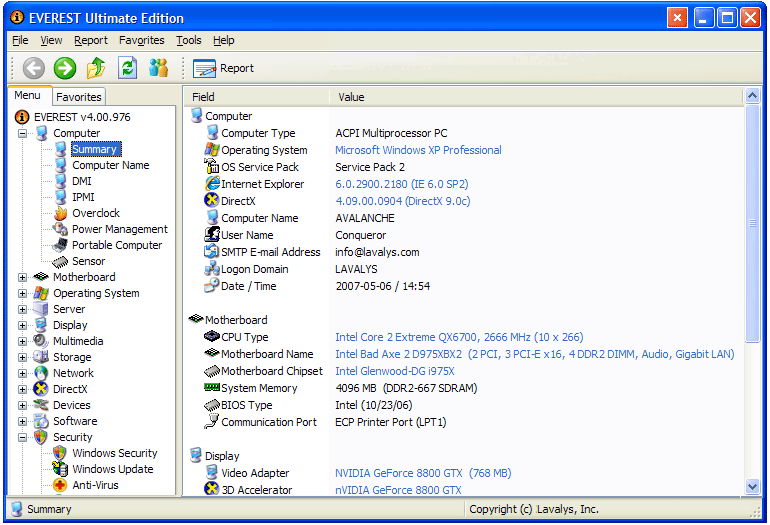
Task: Expand the Software tree node
Action: tap(22, 421)
